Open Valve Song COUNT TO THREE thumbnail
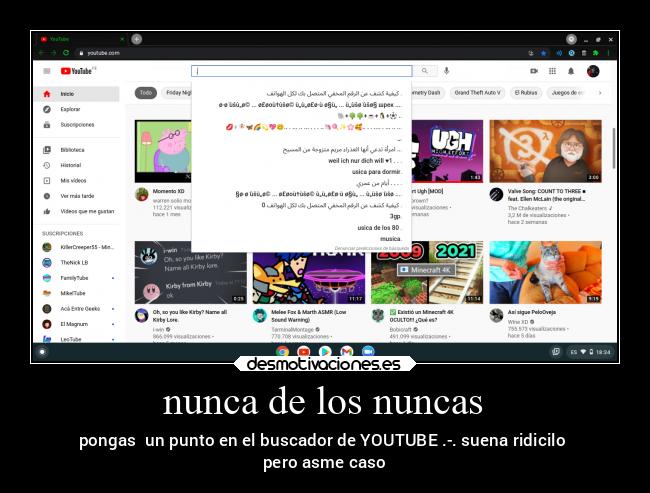 pos(546,151)
